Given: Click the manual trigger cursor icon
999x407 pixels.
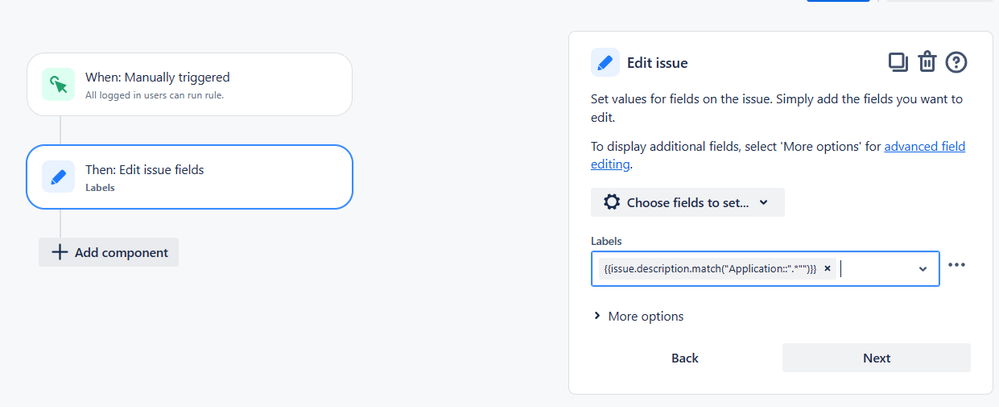Looking at the screenshot, I should (59, 84).
